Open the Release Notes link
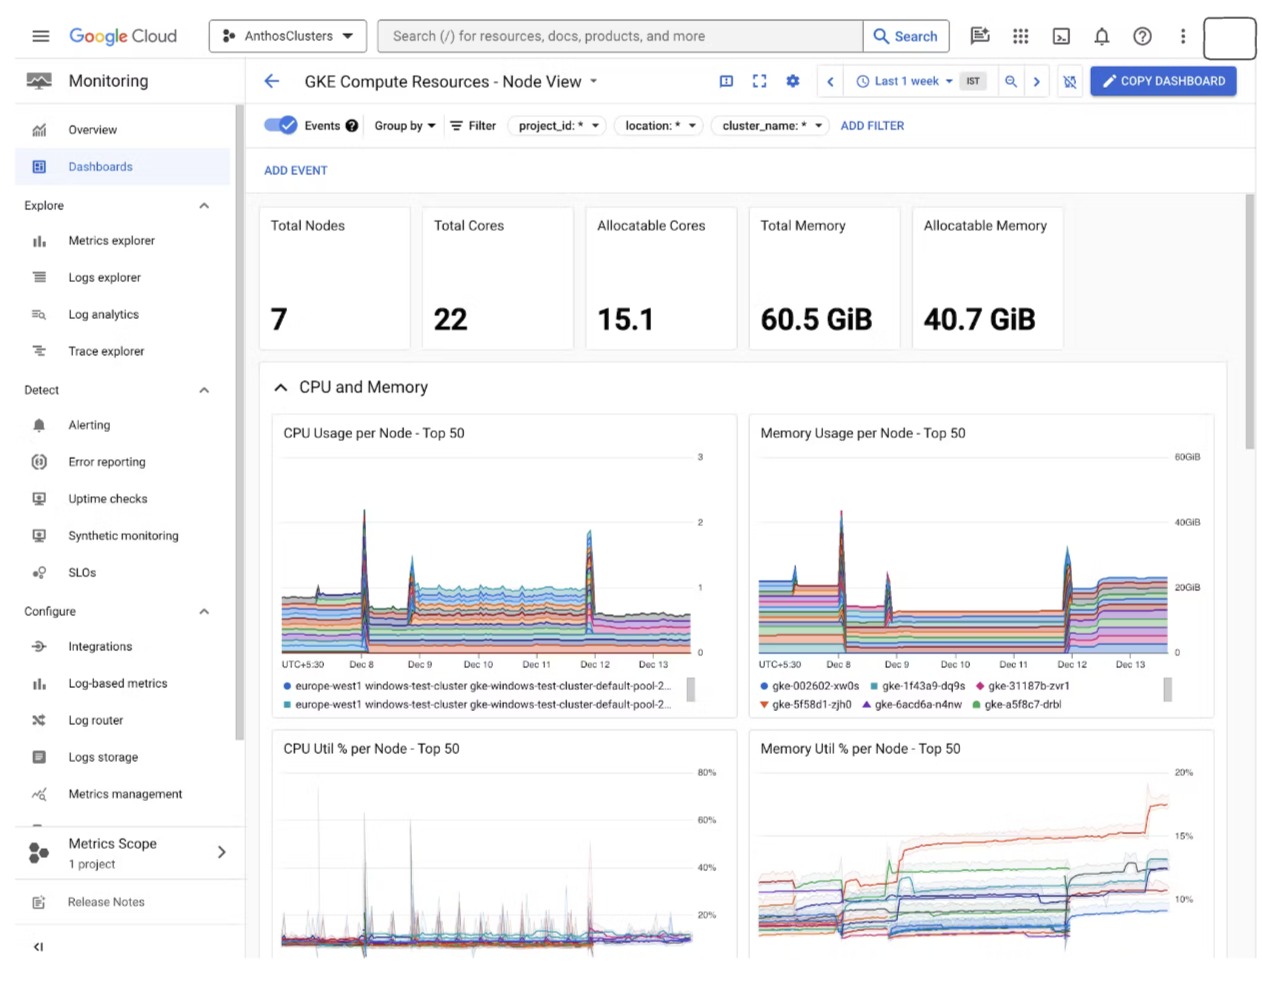The width and height of the screenshot is (1262, 984). pos(106,902)
